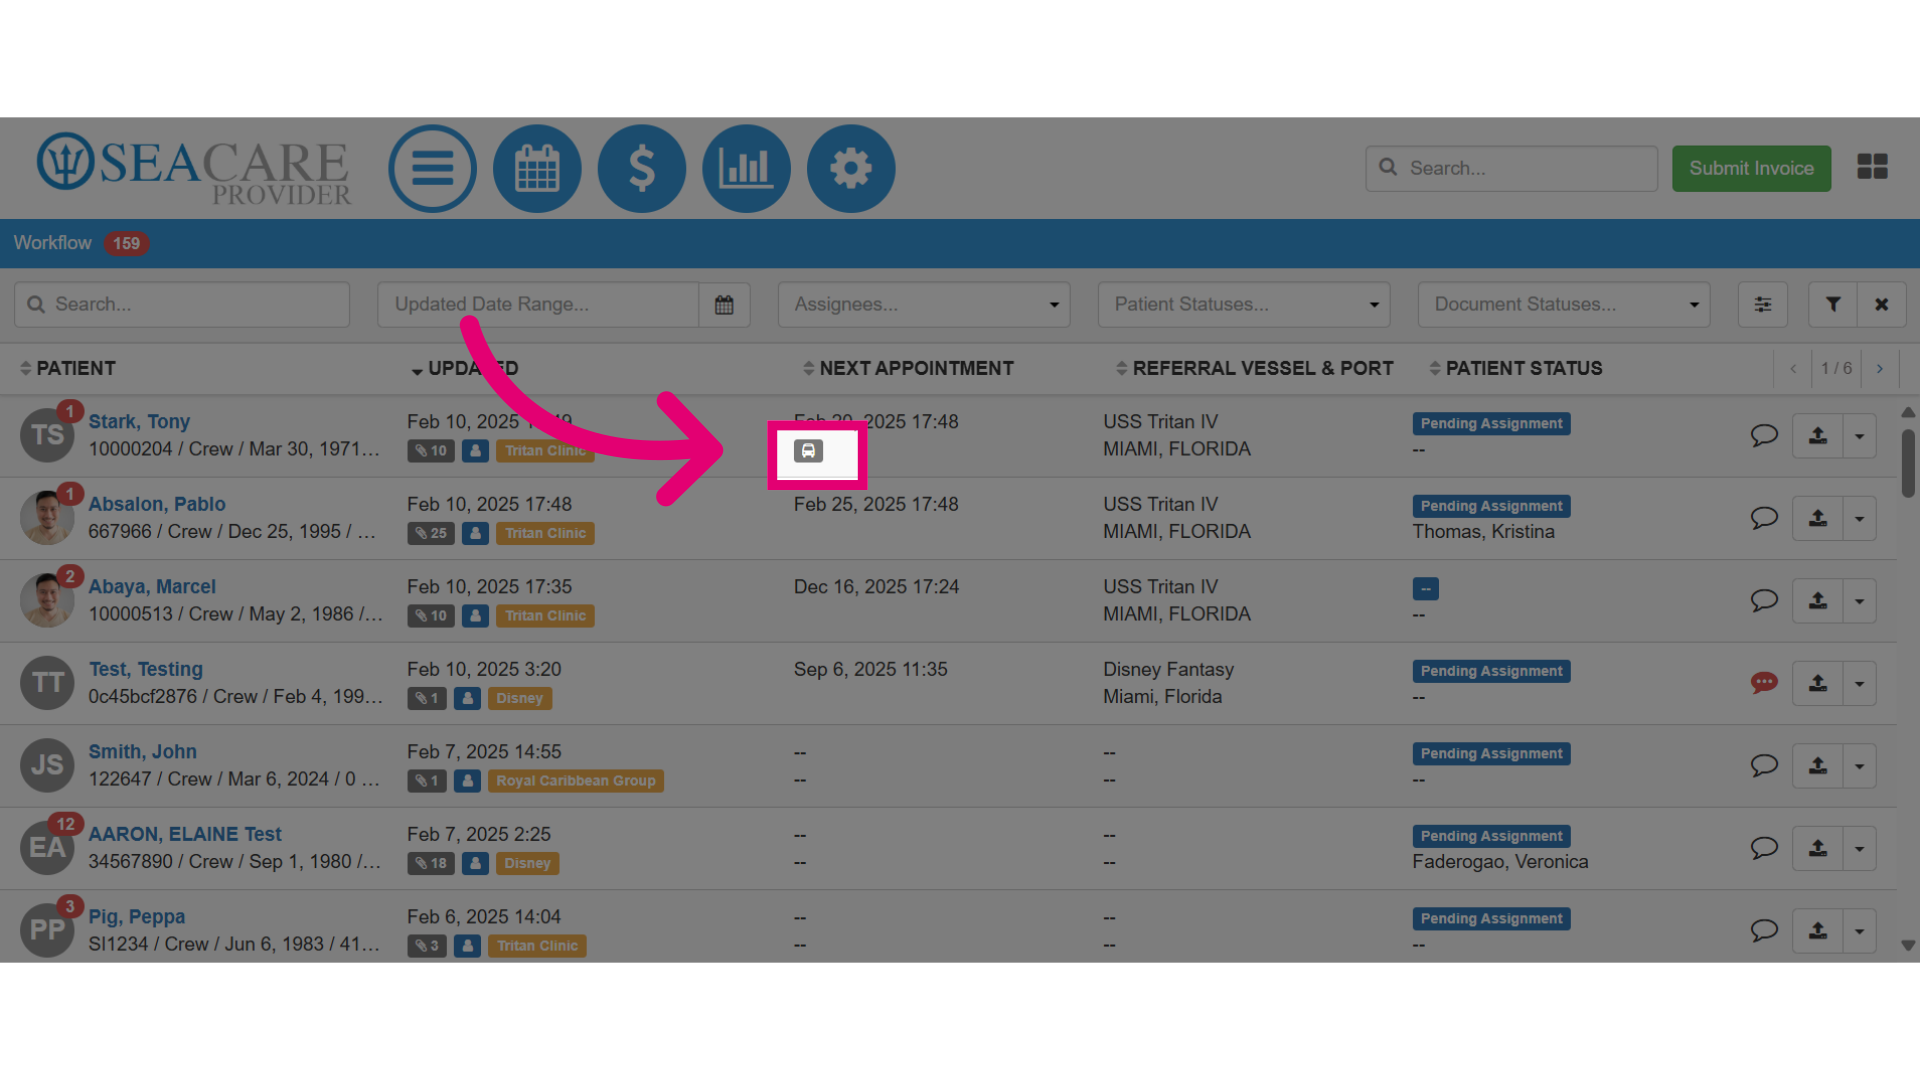1920x1080 pixels.
Task: Open comment bubble for Smith, John
Action: pyautogui.click(x=1764, y=765)
